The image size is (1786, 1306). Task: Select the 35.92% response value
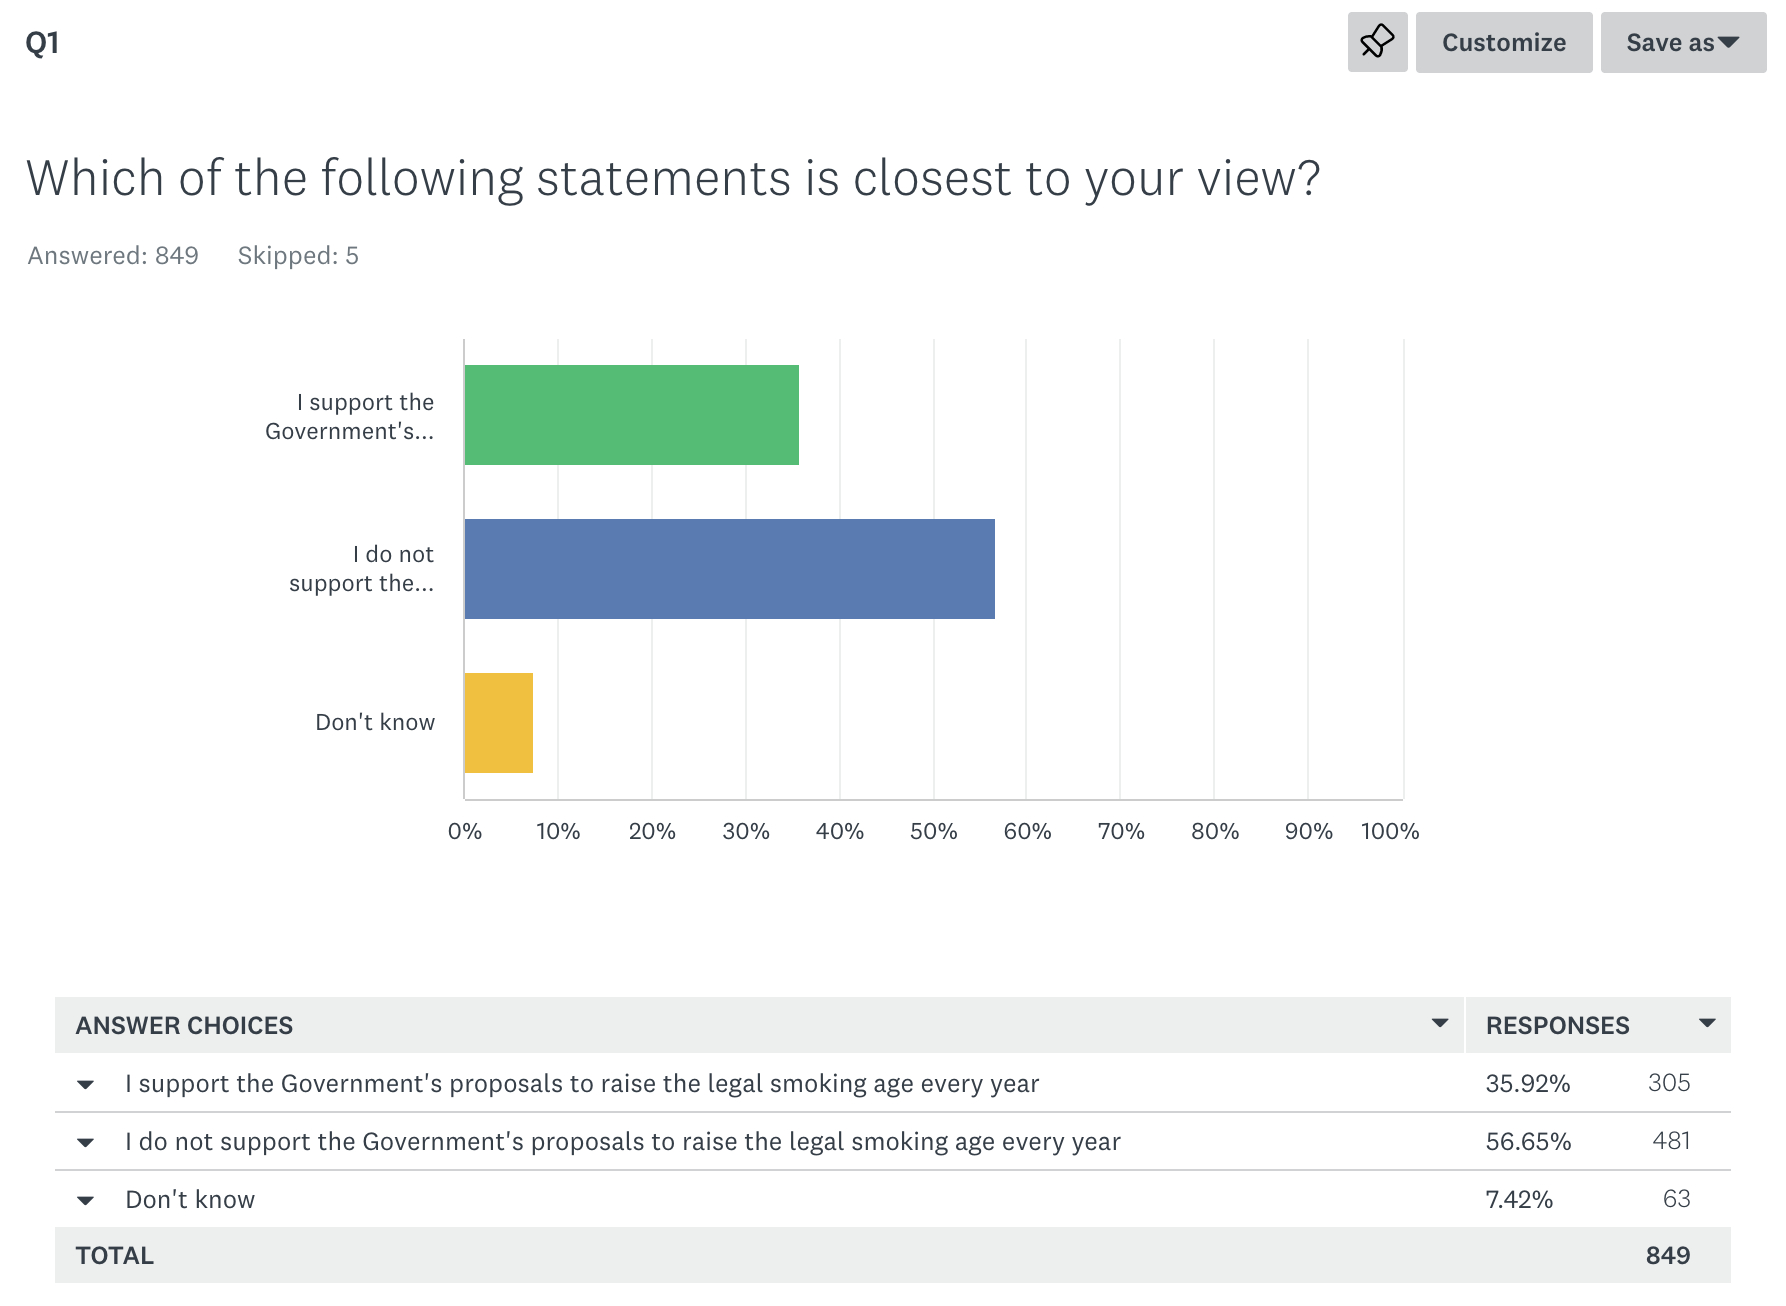coord(1527,1084)
